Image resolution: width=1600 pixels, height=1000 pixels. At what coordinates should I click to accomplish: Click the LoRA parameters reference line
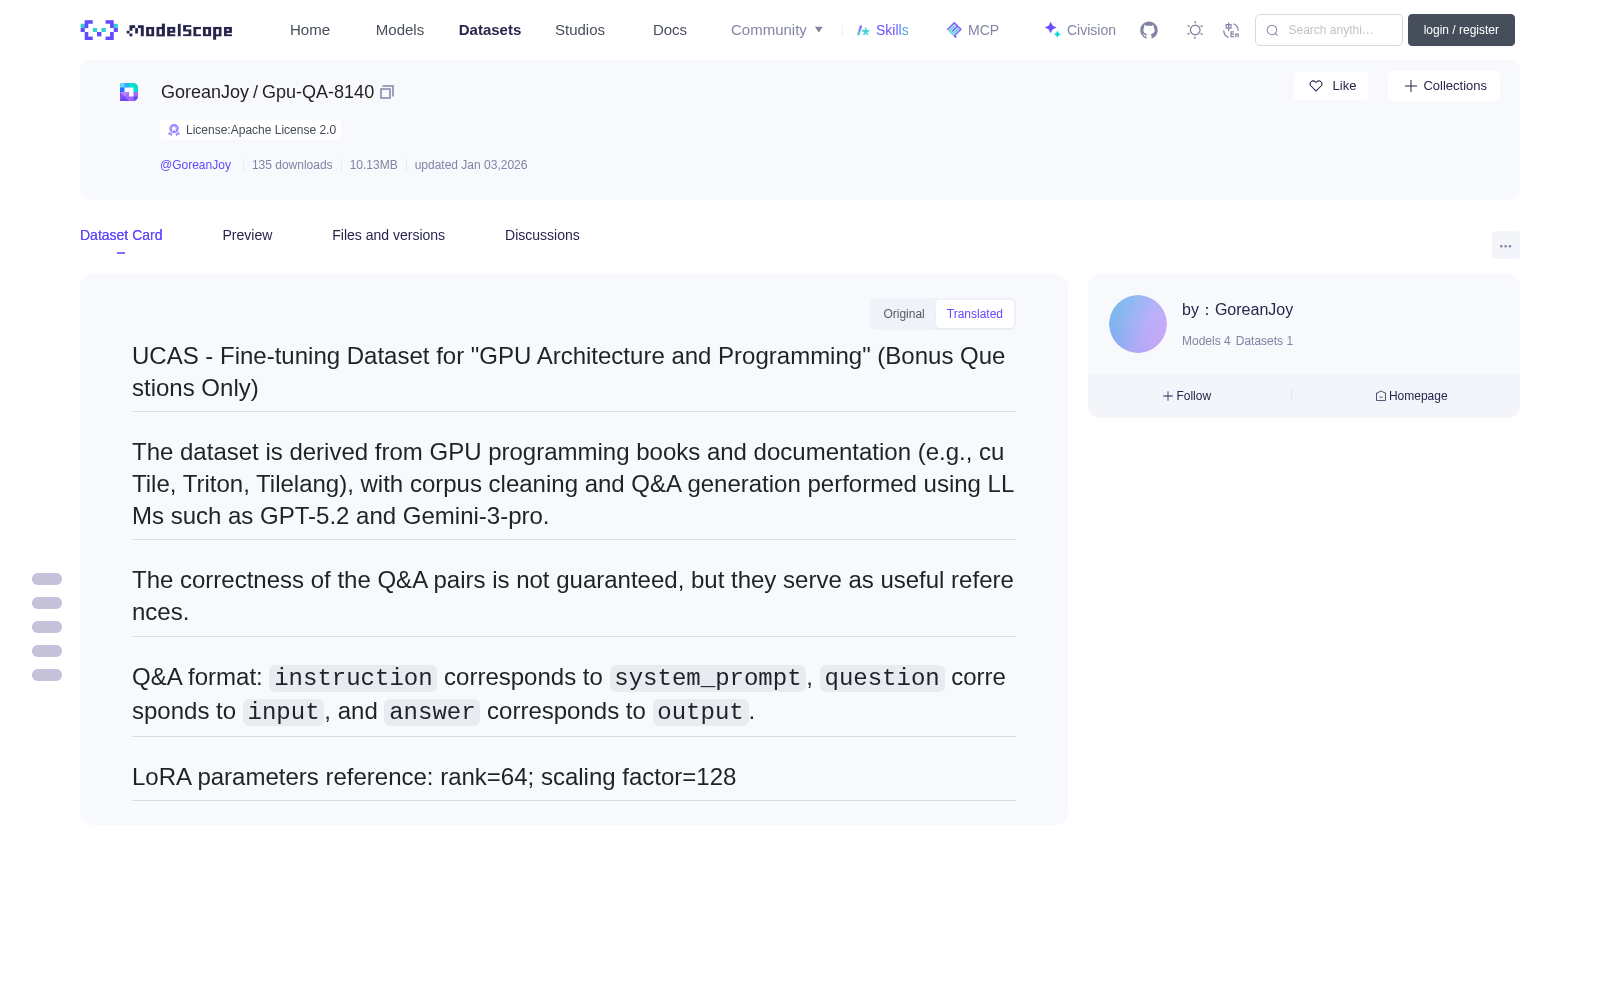434,777
